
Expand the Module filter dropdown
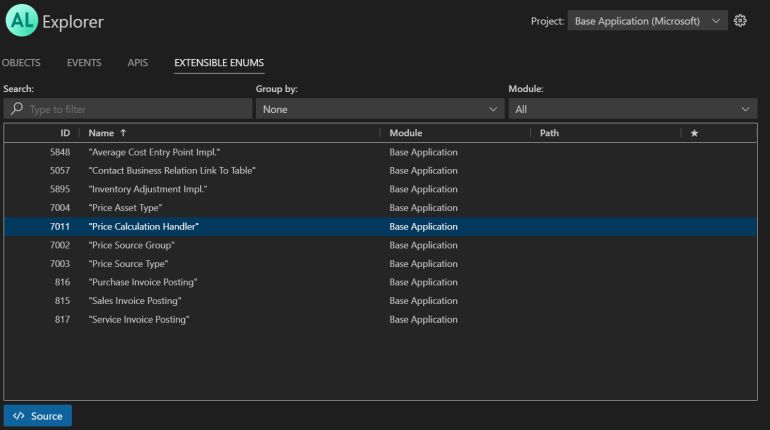click(632, 109)
